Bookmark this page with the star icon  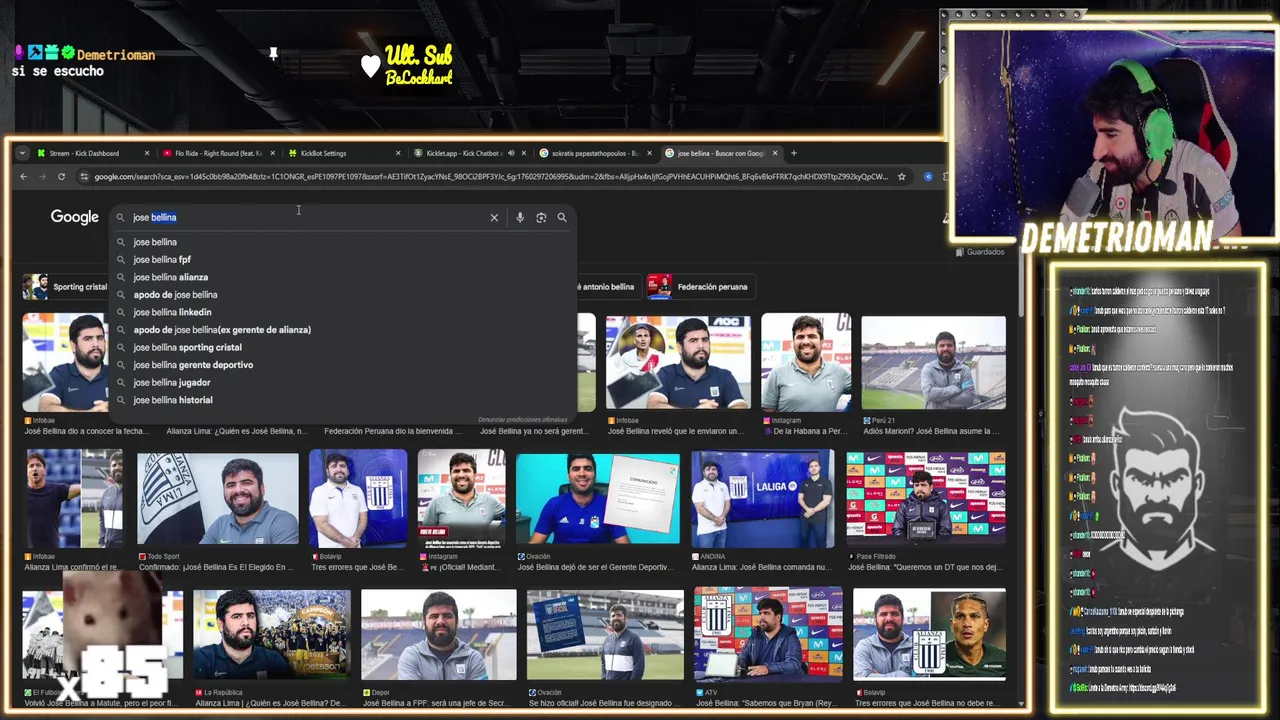(x=901, y=177)
